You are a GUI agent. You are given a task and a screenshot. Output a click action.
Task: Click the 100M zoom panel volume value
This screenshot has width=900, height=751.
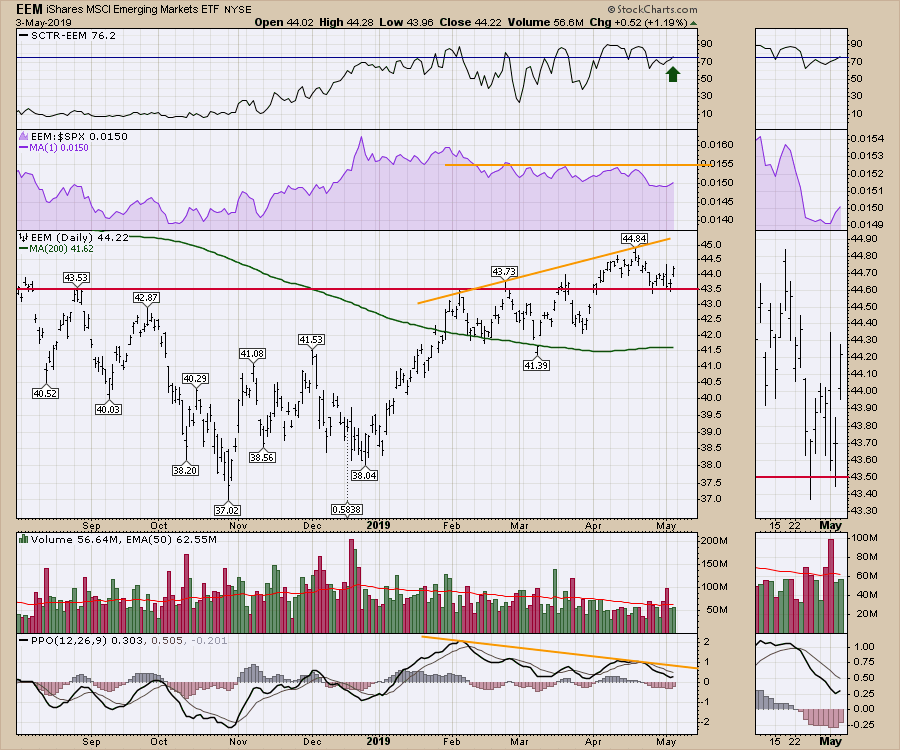864,538
